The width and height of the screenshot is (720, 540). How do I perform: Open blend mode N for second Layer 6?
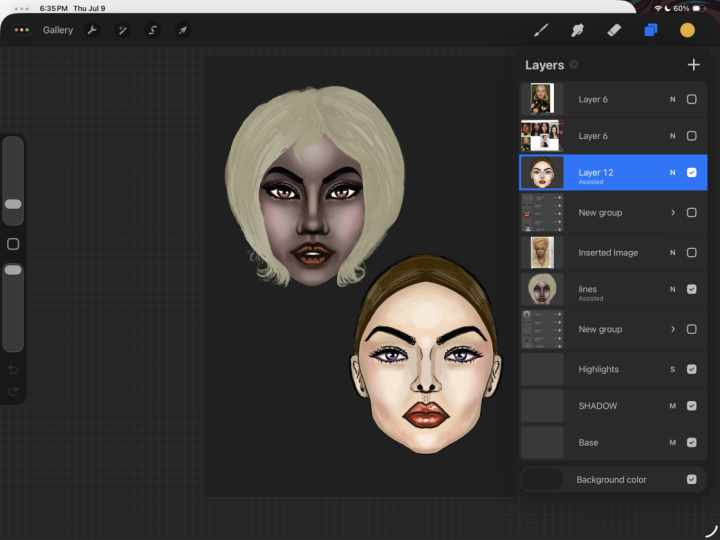(x=673, y=136)
